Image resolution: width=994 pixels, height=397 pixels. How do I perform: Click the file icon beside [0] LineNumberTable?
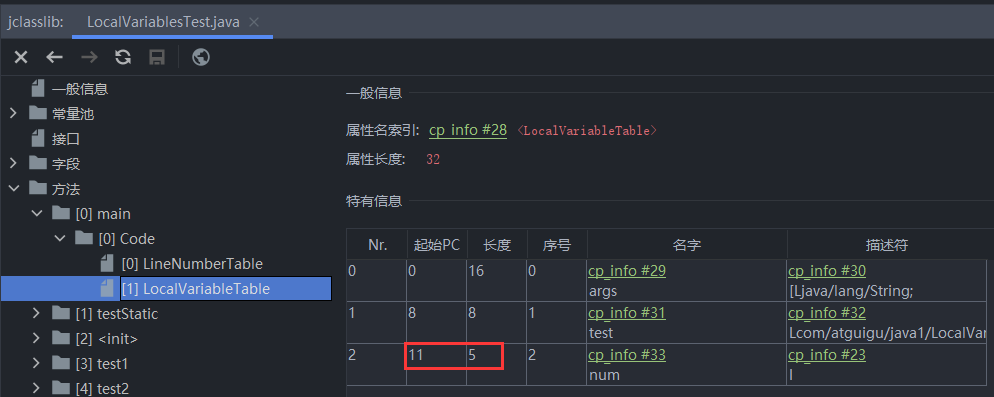pos(108,264)
